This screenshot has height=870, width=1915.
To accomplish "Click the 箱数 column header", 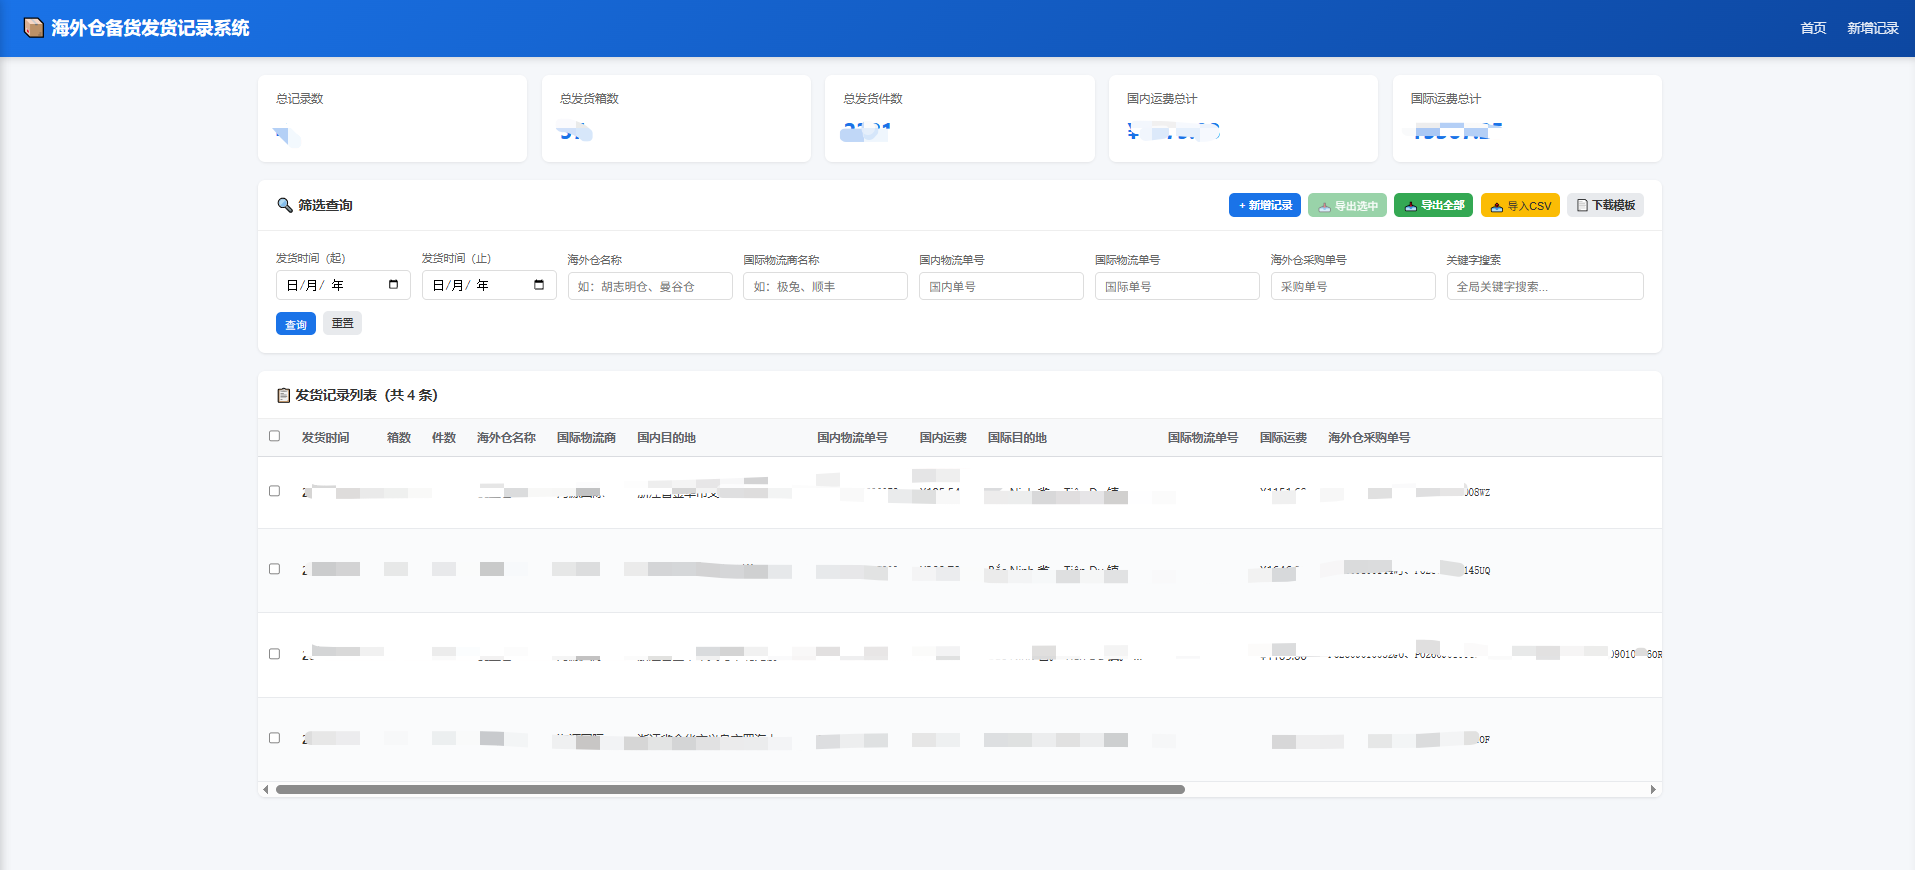I will [x=399, y=438].
